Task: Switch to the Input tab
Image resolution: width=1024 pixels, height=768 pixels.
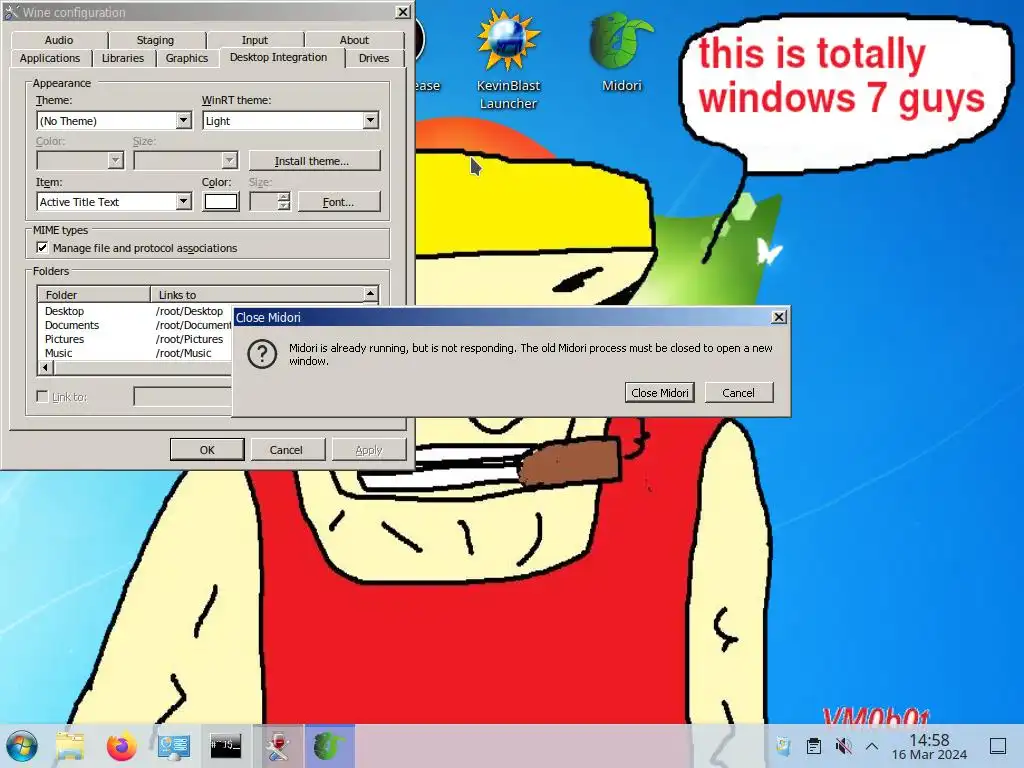Action: pyautogui.click(x=255, y=40)
